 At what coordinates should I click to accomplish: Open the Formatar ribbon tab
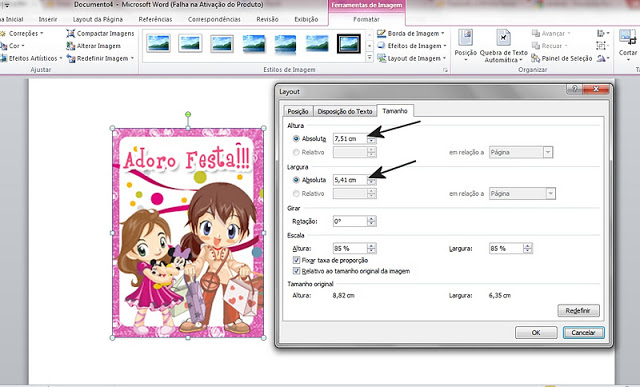[x=366, y=19]
